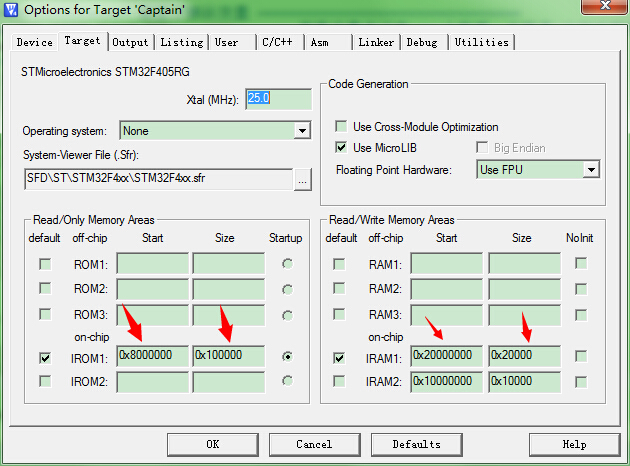The image size is (630, 466).
Task: Switch to the Device tab
Action: (34, 42)
